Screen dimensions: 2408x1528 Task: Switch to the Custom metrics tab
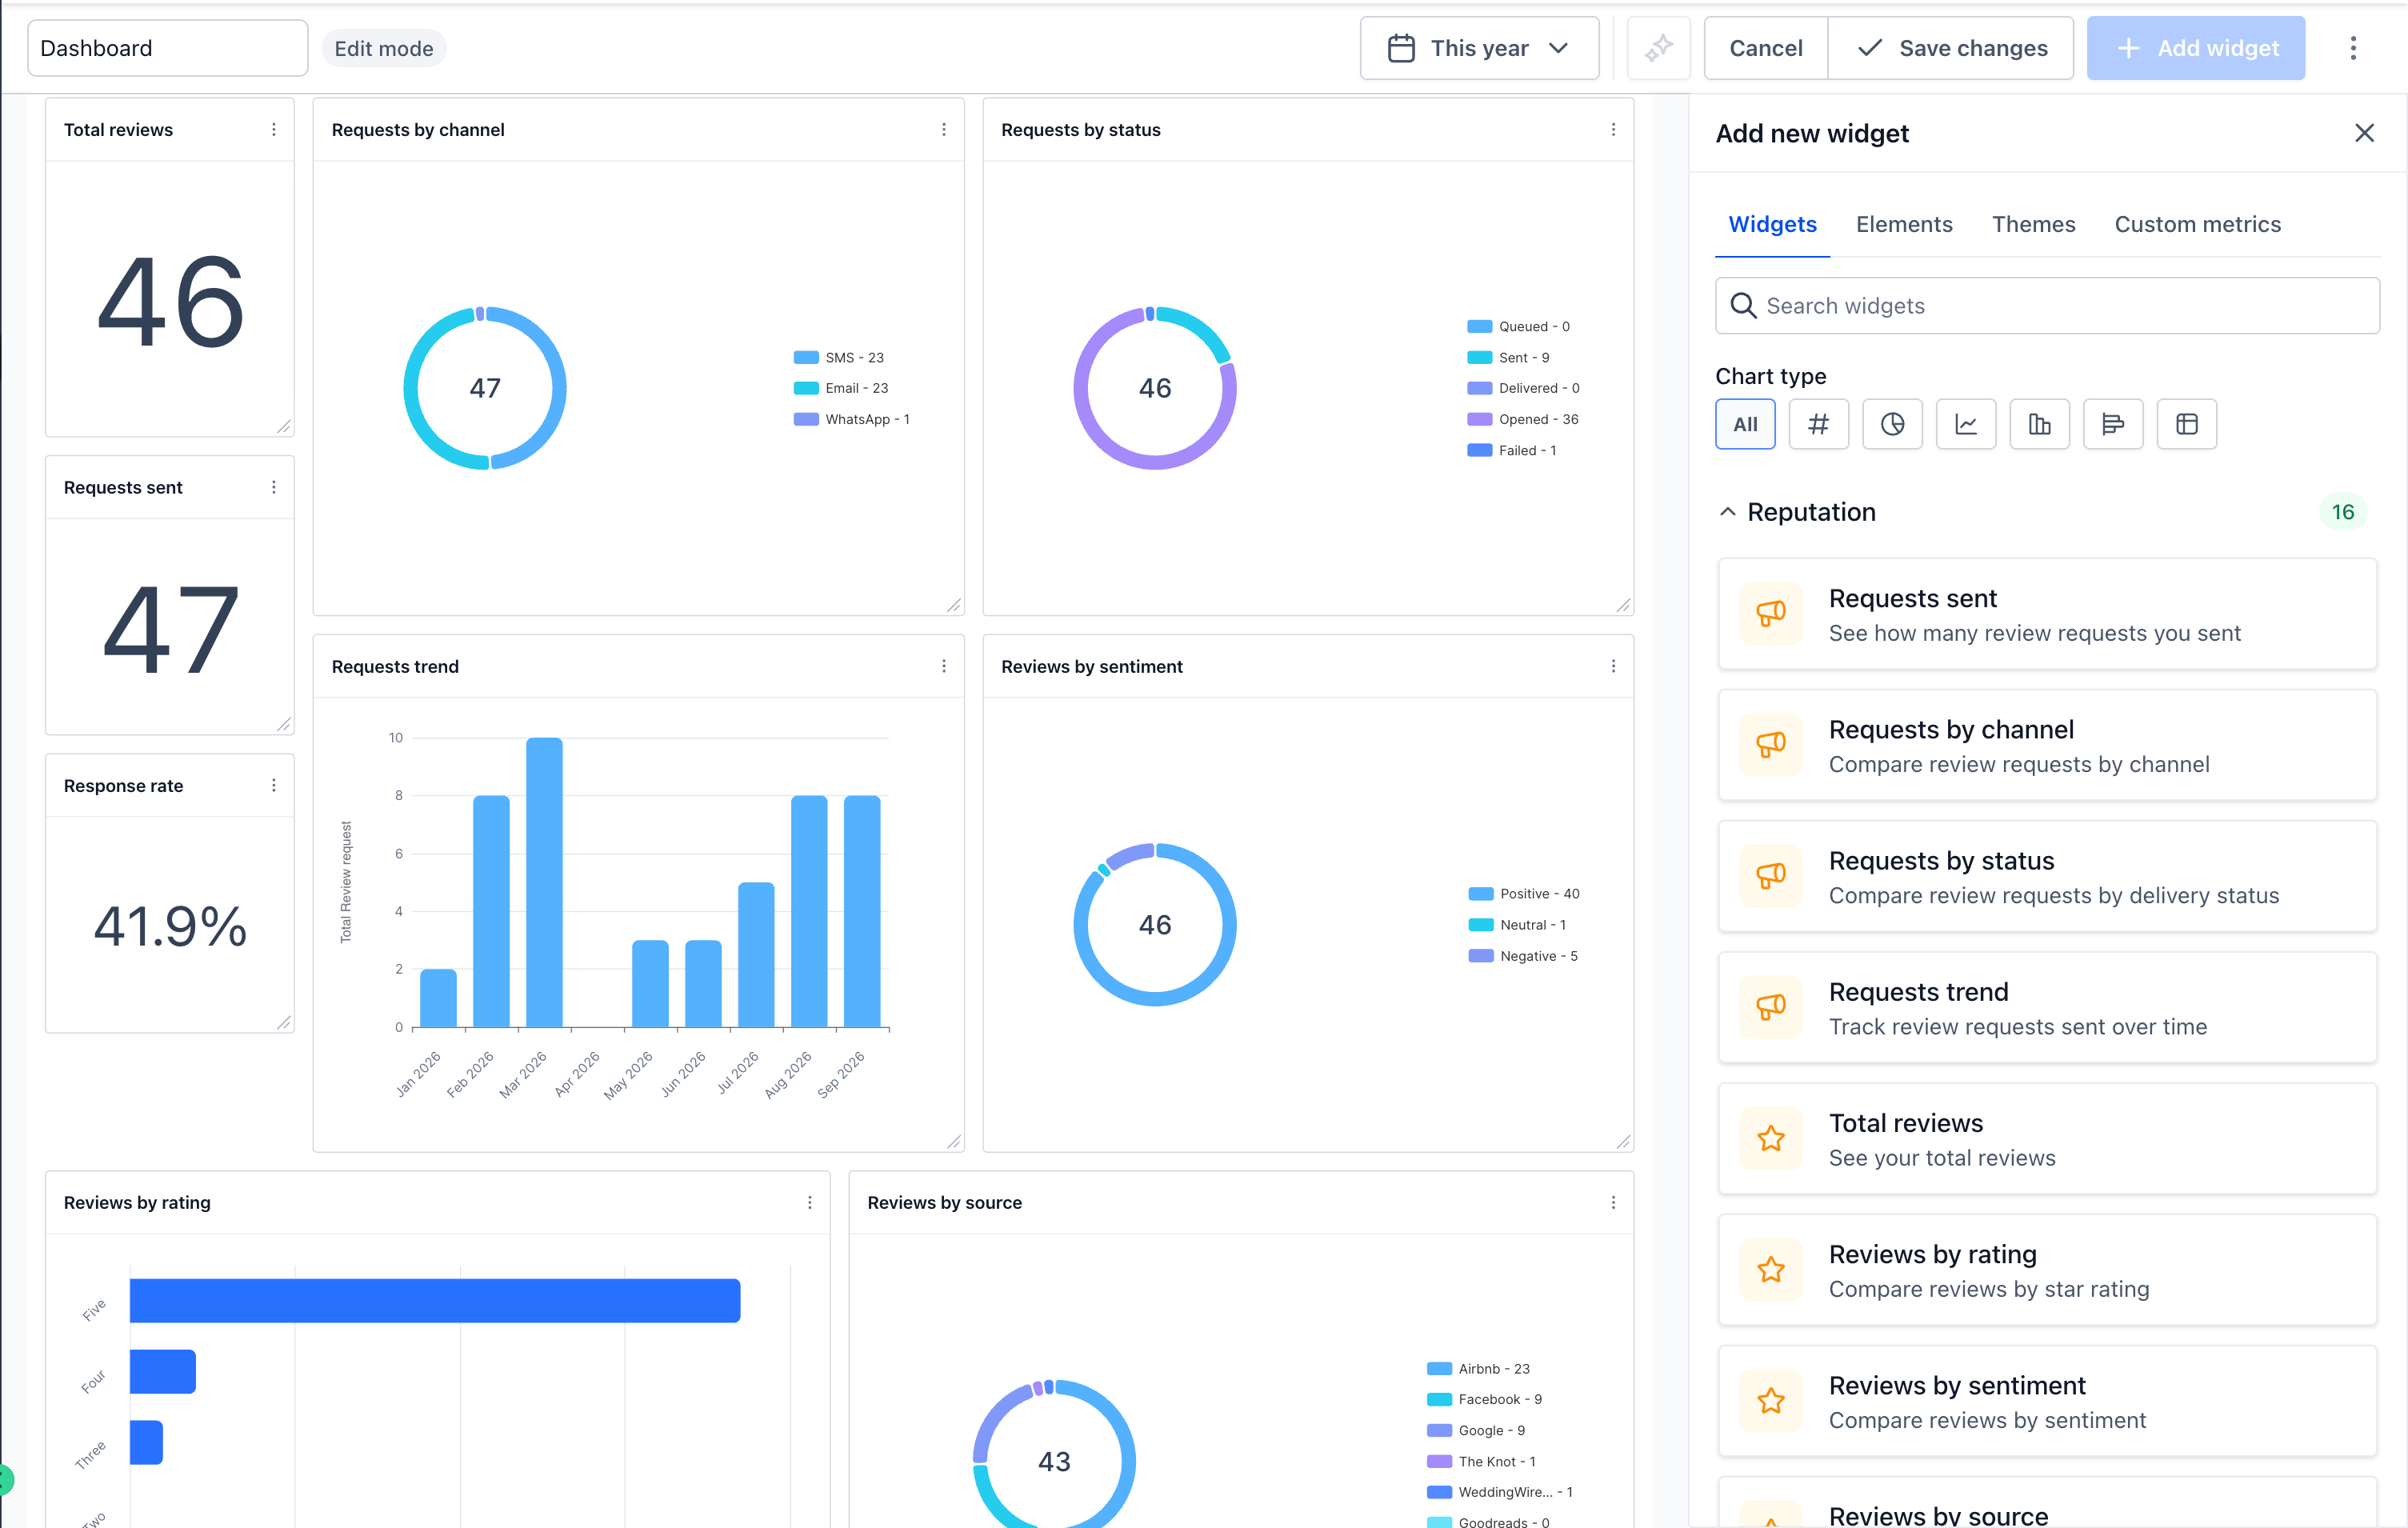click(2197, 224)
